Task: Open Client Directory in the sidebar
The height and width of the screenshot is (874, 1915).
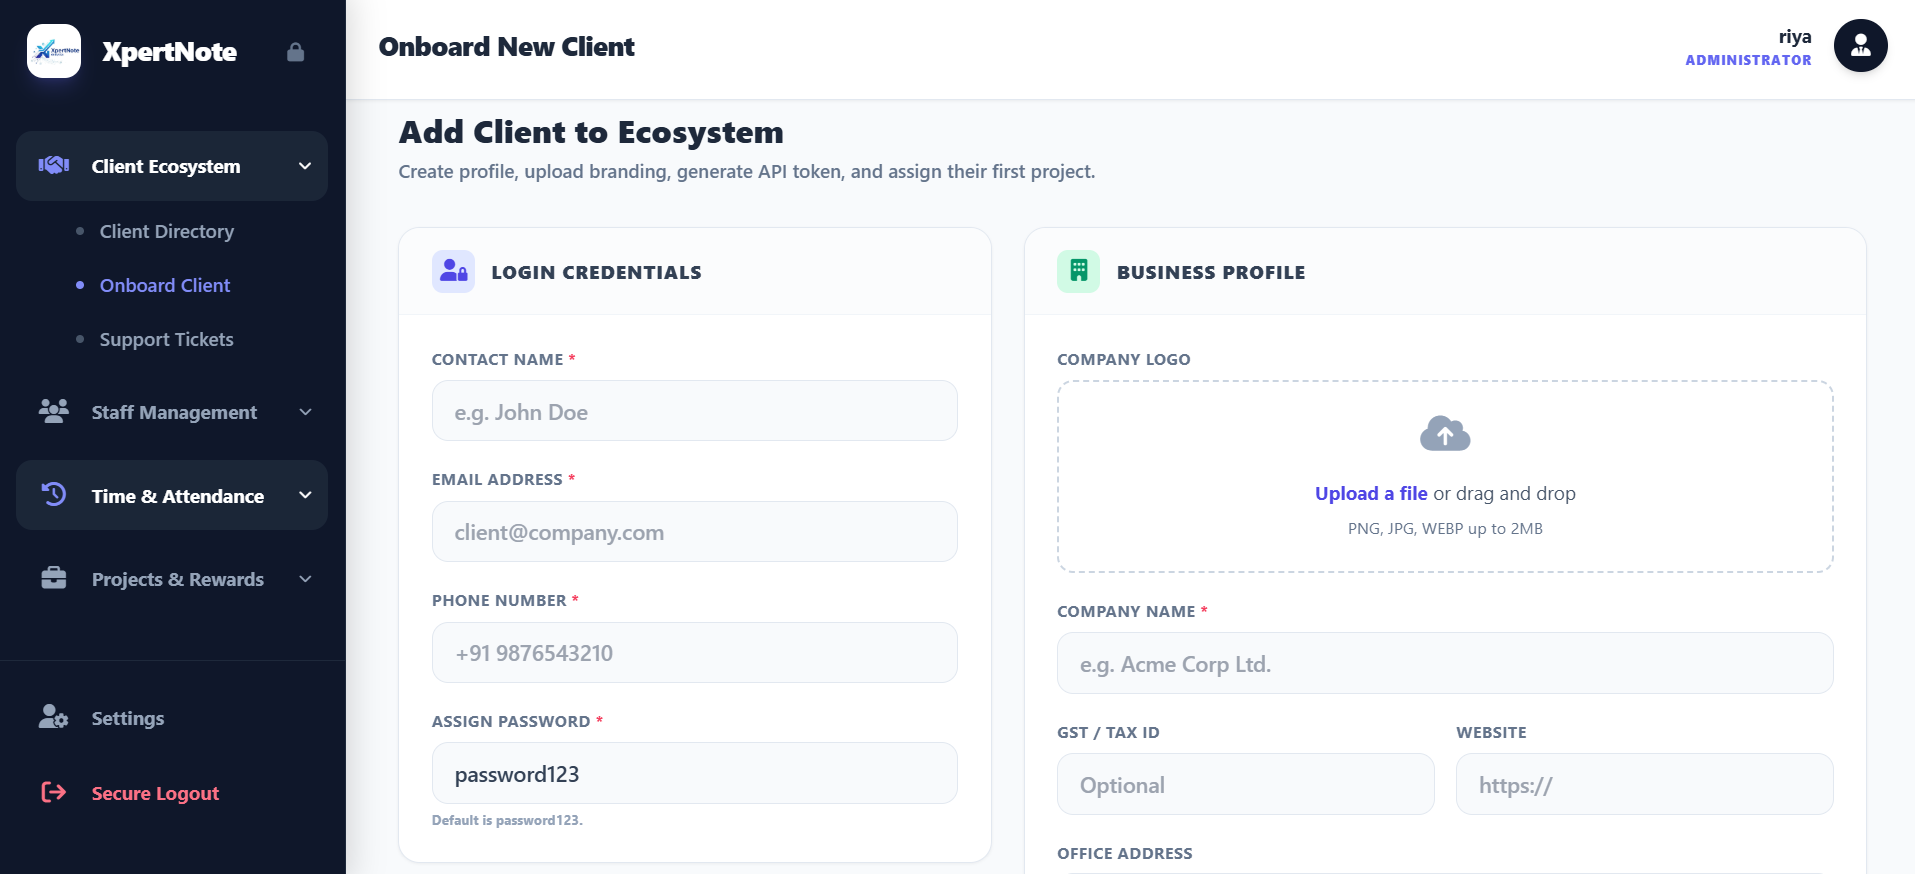Action: coord(167,231)
